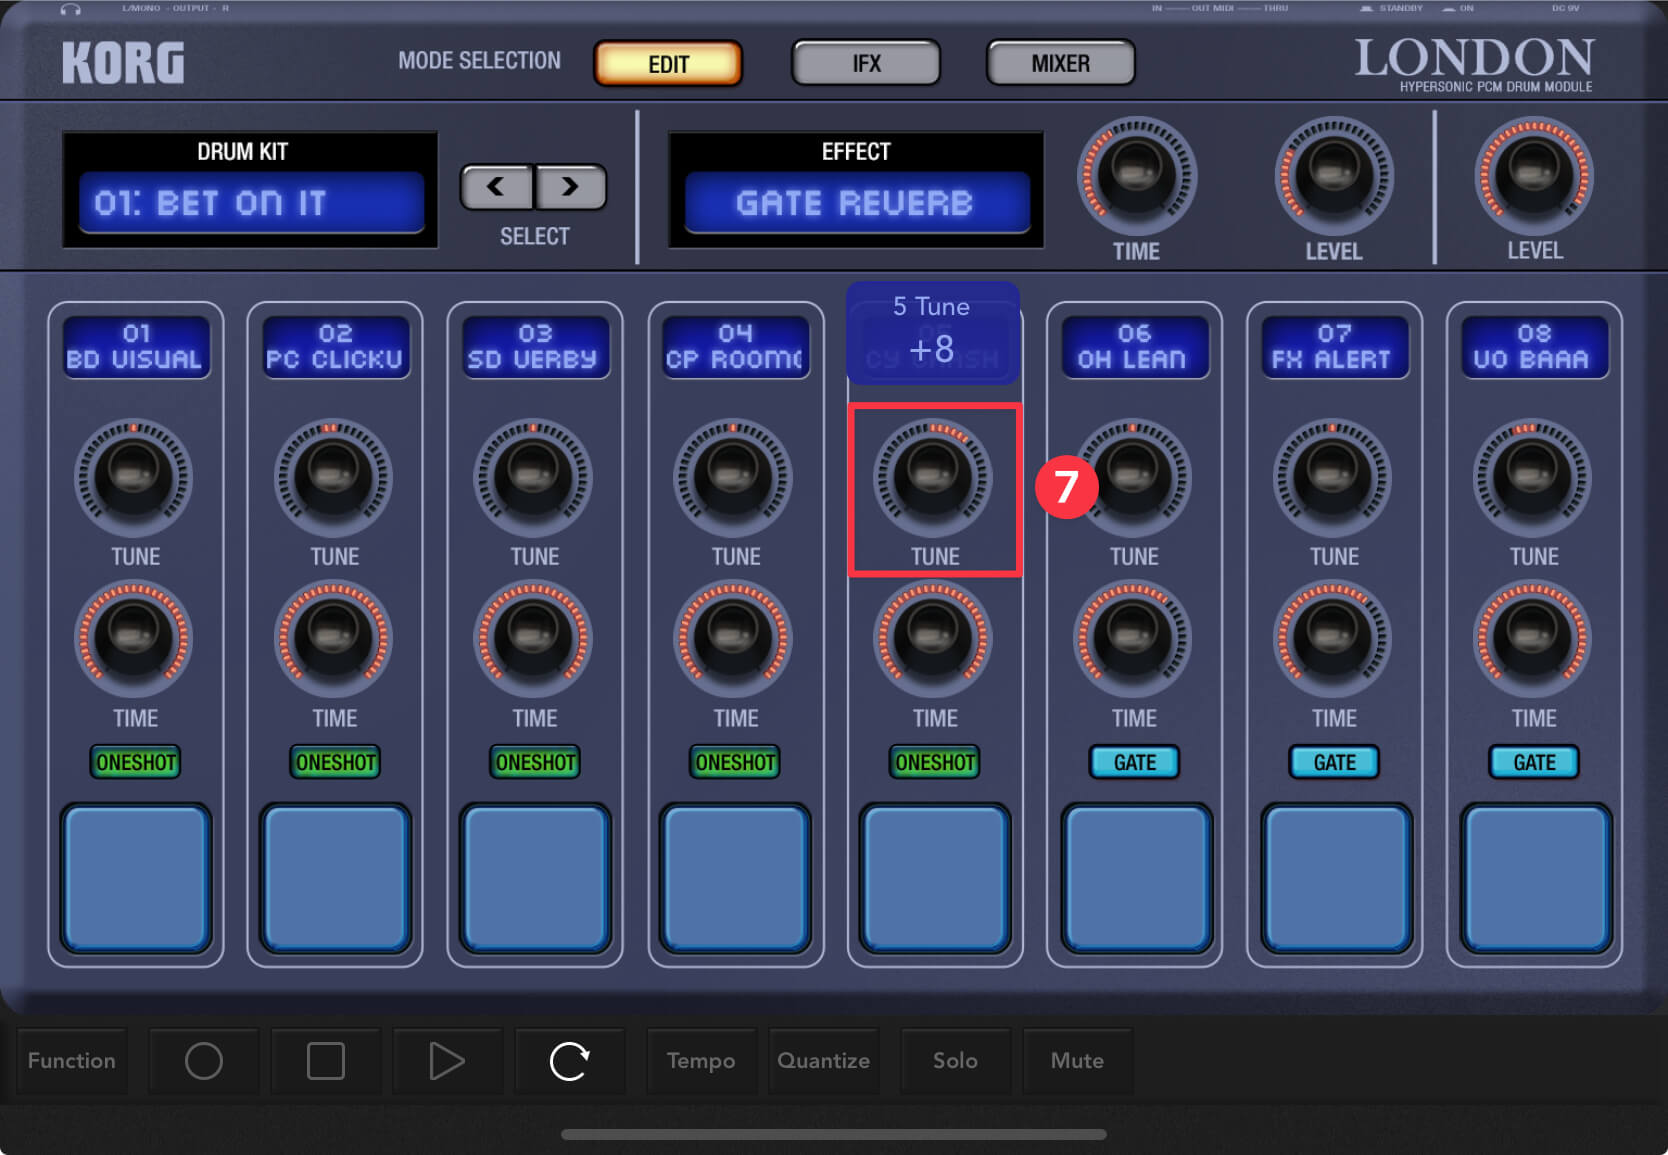The height and width of the screenshot is (1155, 1668).
Task: Click the effect TIME knob
Action: click(1136, 176)
